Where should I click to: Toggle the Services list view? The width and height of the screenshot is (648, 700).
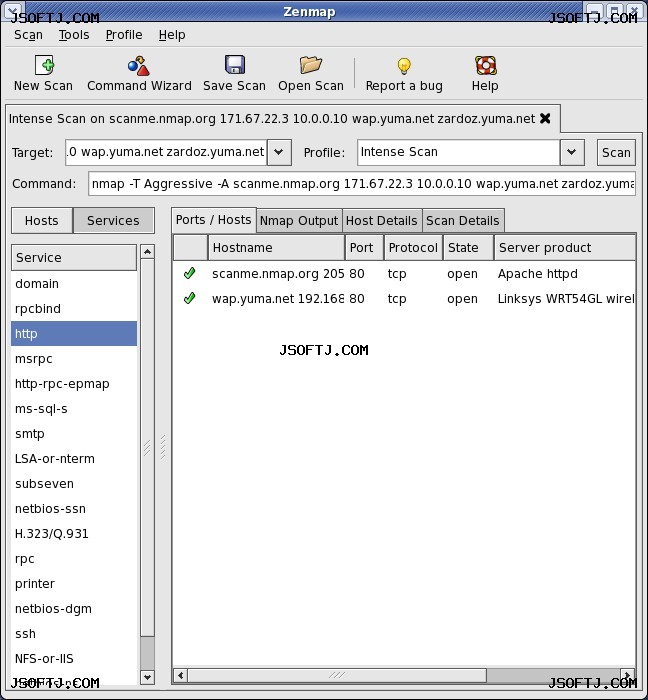113,221
